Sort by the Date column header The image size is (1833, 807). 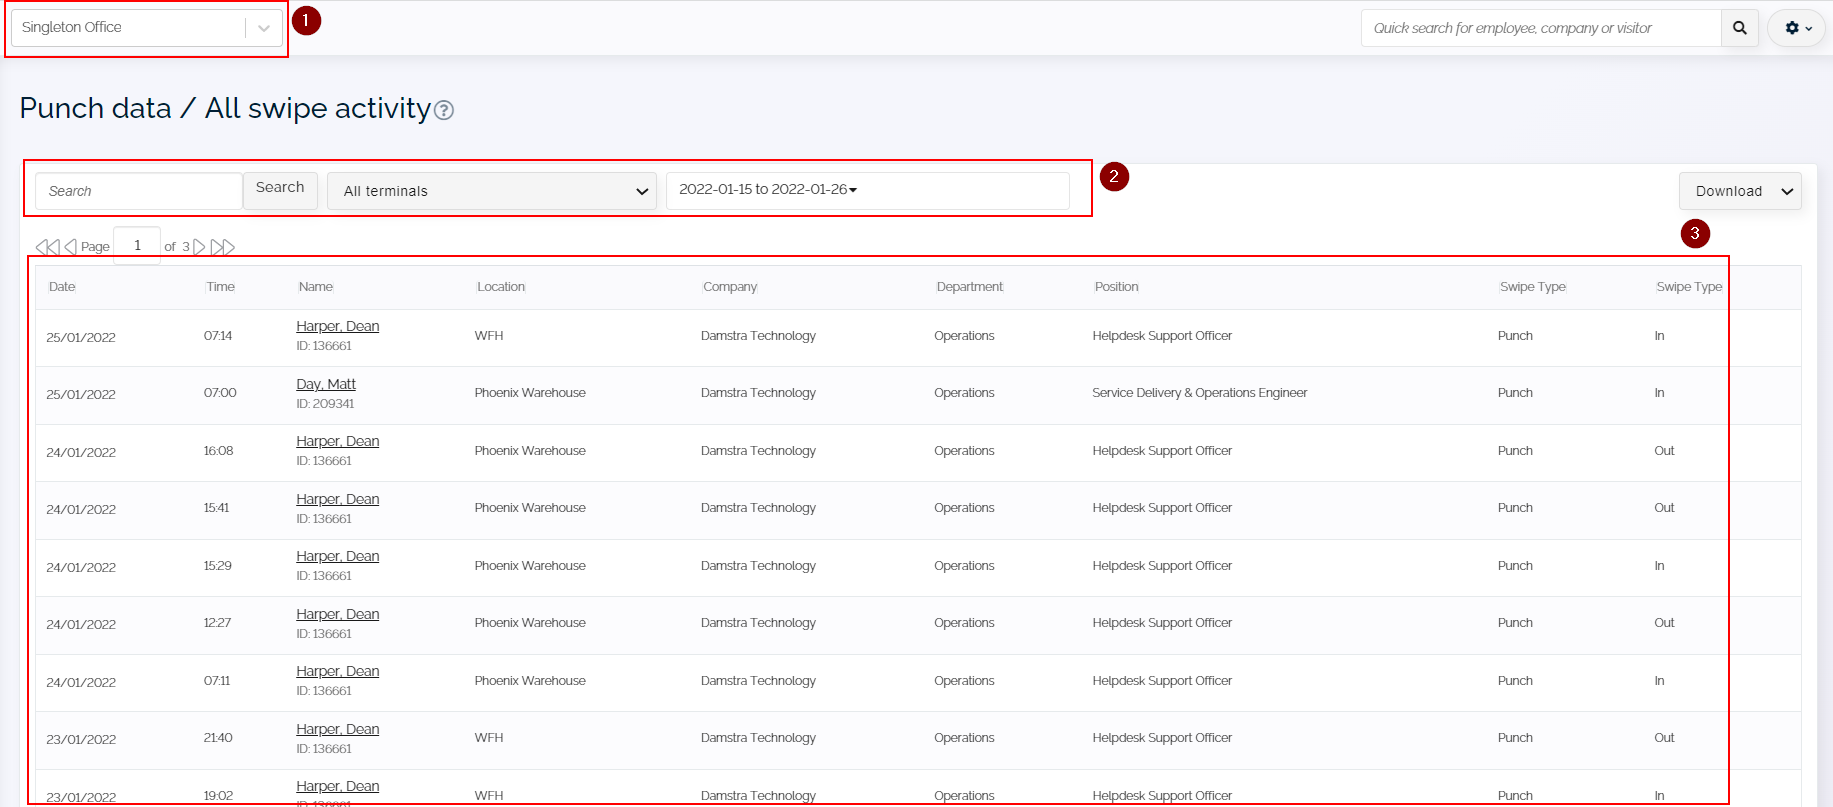62,287
